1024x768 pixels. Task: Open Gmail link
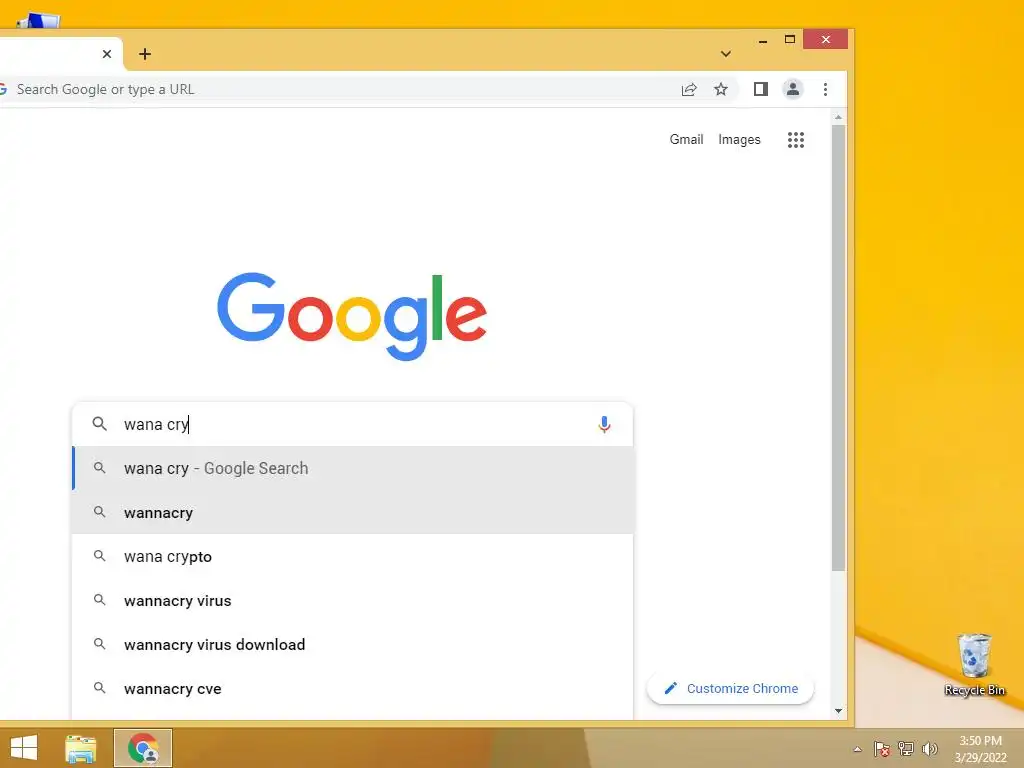(x=686, y=139)
